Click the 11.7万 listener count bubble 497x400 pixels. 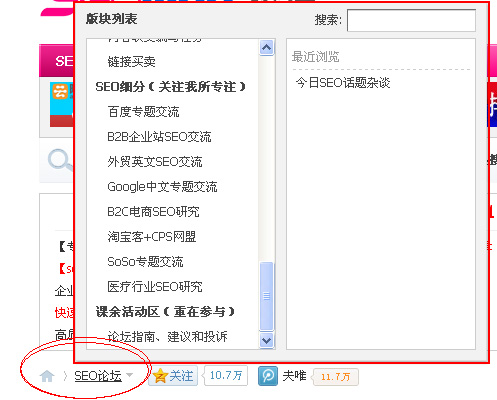point(335,377)
